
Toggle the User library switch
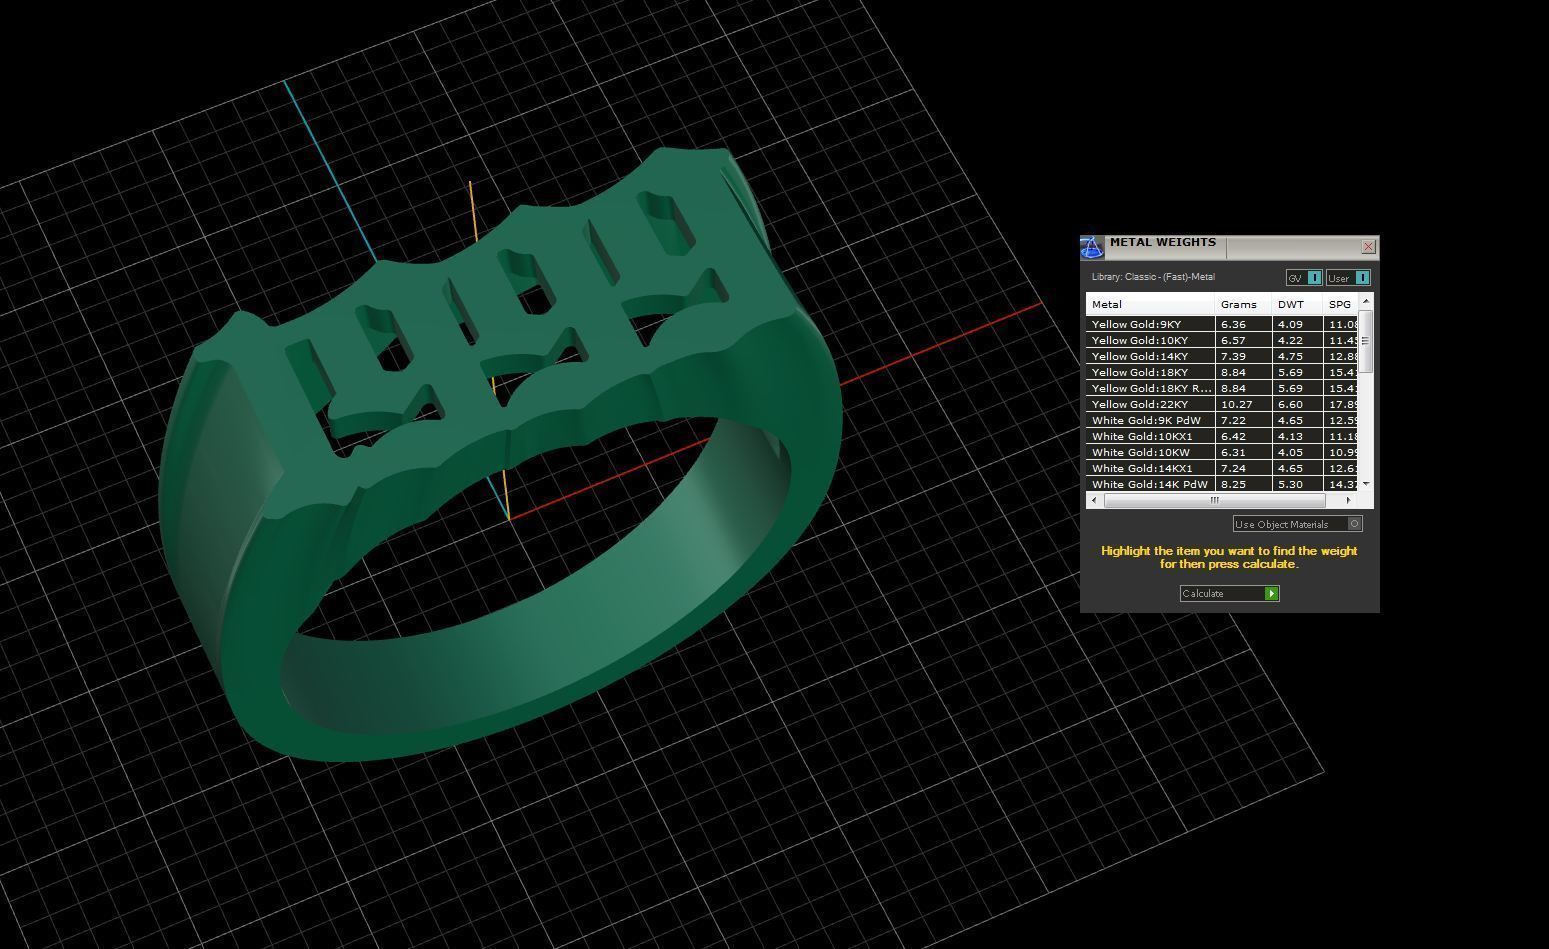click(x=1348, y=278)
